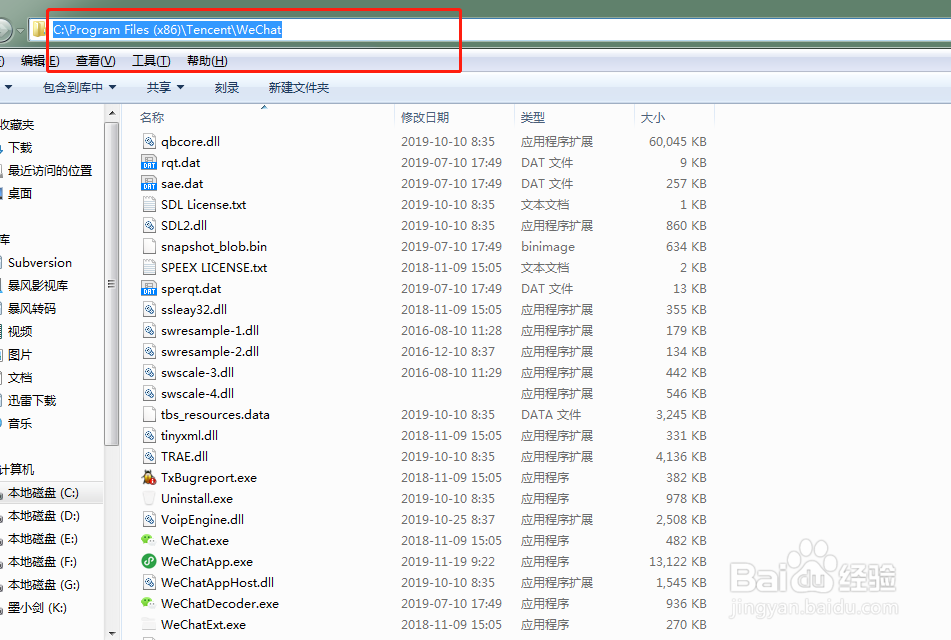Open the 音乐 library

20,423
